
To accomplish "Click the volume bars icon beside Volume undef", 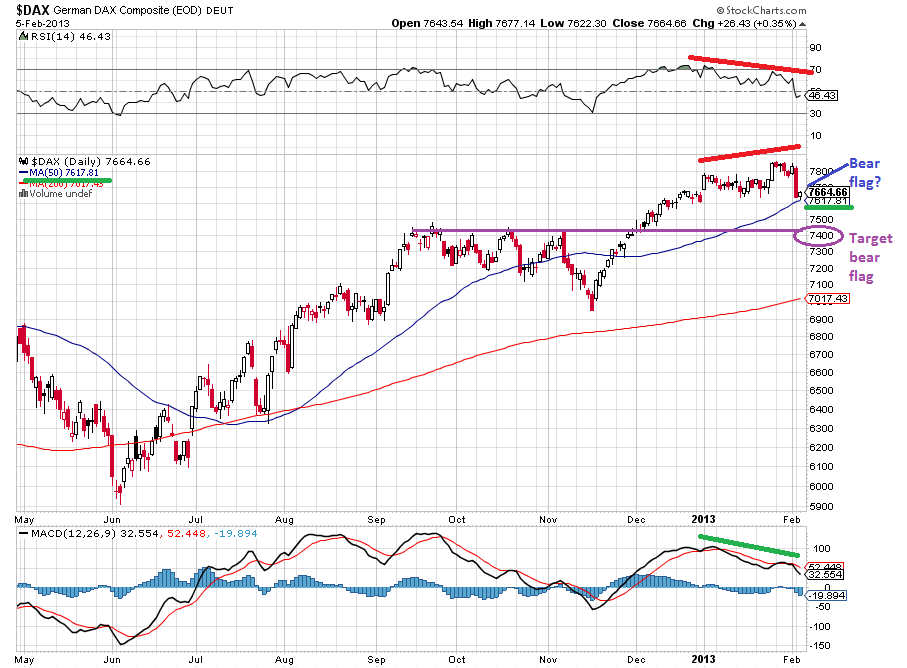I will click(x=23, y=194).
